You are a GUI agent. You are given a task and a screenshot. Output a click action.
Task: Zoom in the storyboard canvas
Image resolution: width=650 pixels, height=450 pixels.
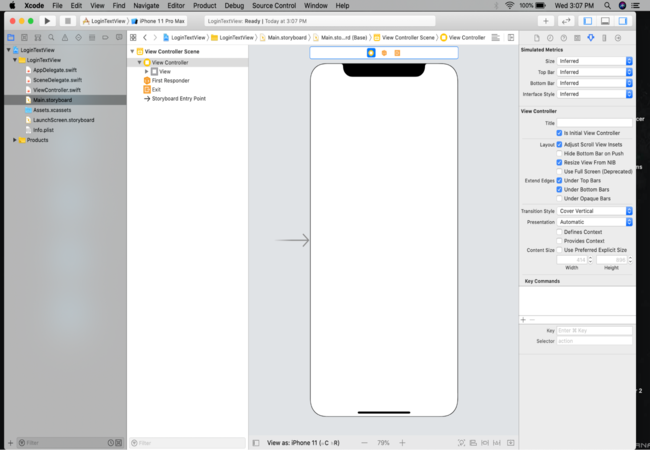coord(402,443)
